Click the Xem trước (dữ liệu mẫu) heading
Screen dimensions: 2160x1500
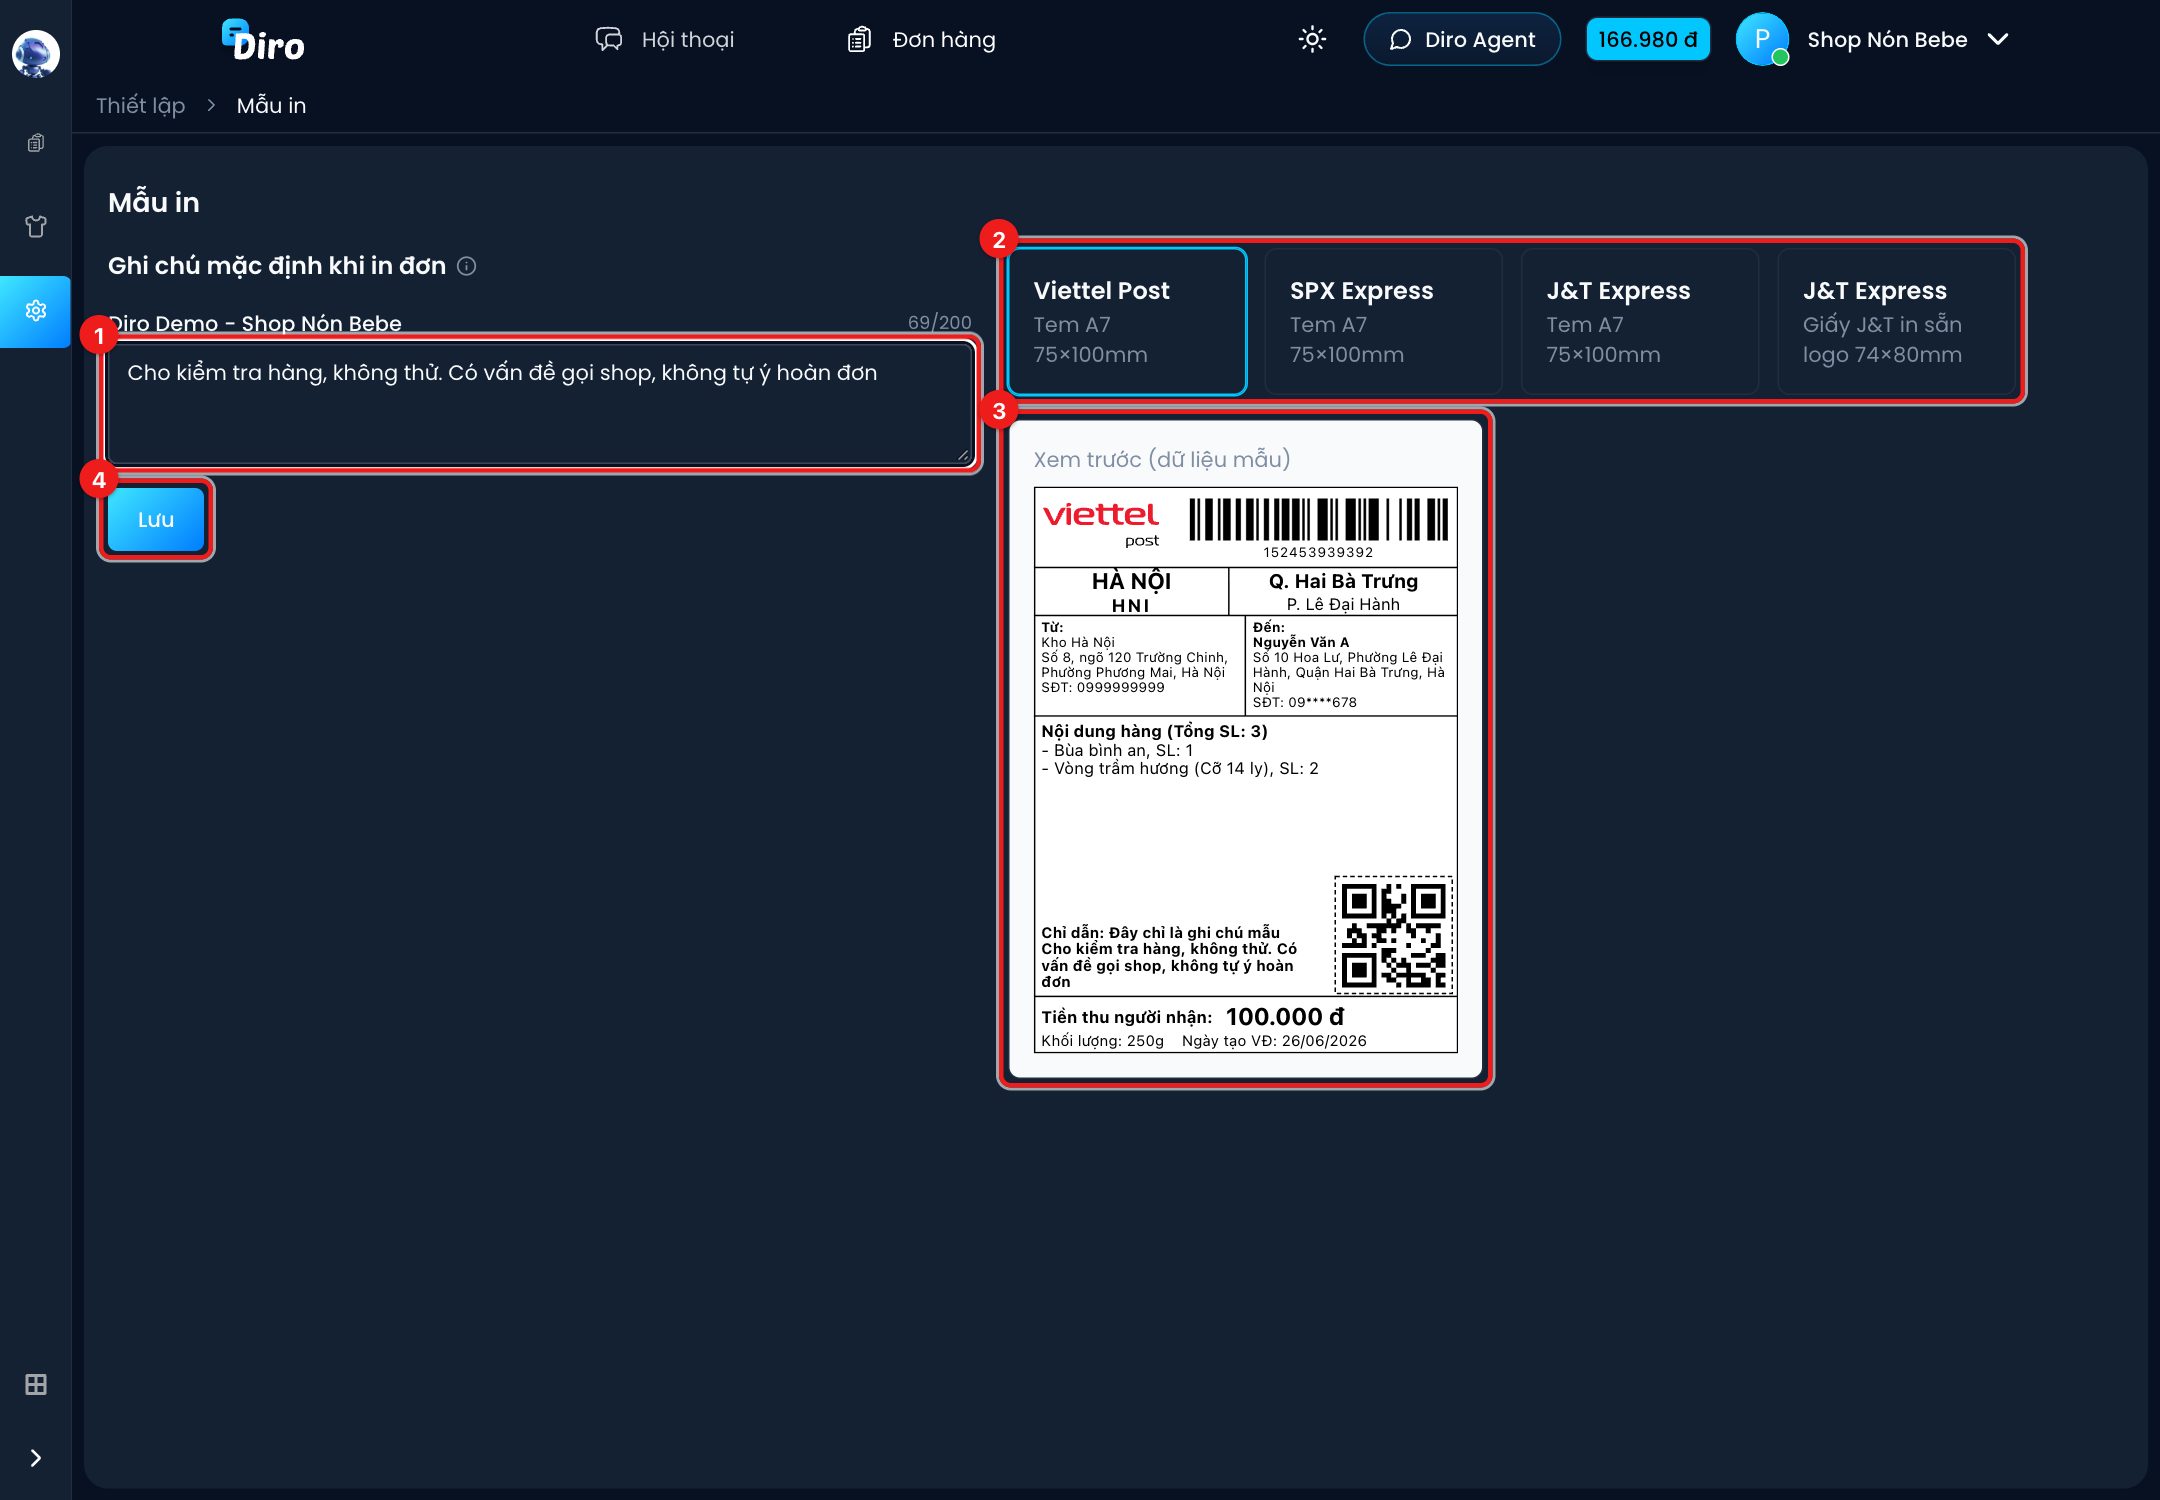coord(1162,460)
